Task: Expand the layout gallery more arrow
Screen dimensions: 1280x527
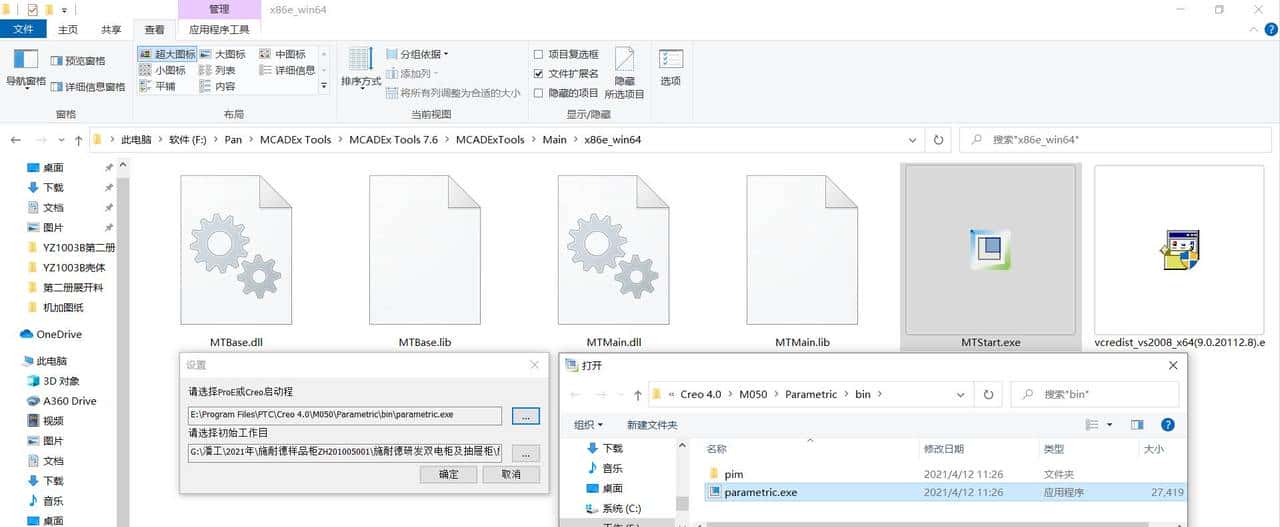Action: click(325, 87)
